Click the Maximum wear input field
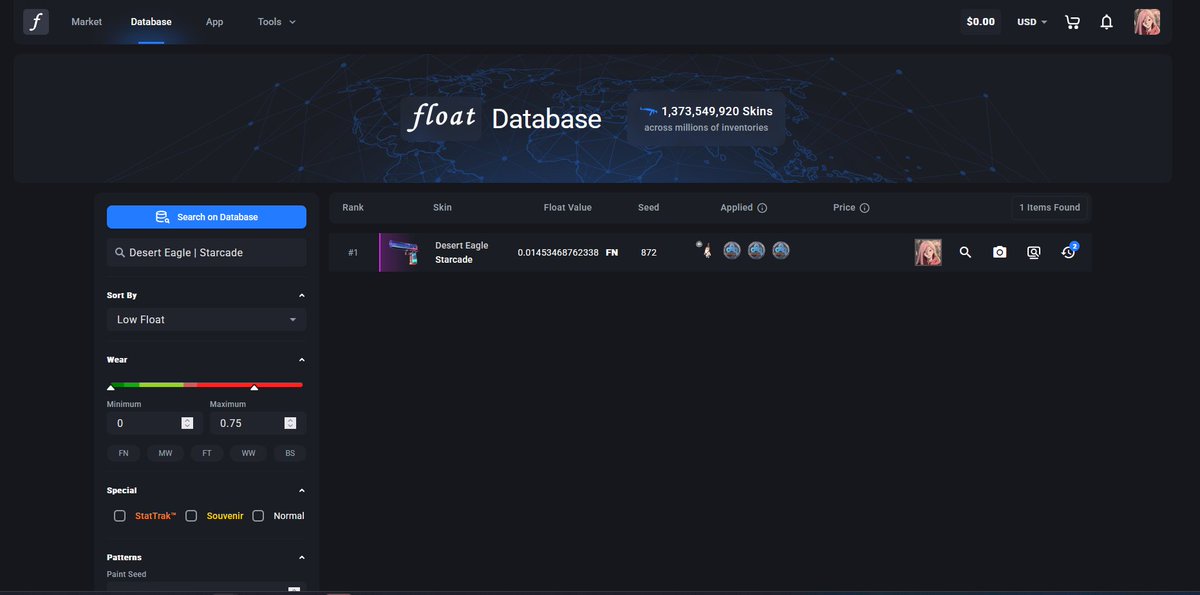The height and width of the screenshot is (595, 1200). coord(258,423)
